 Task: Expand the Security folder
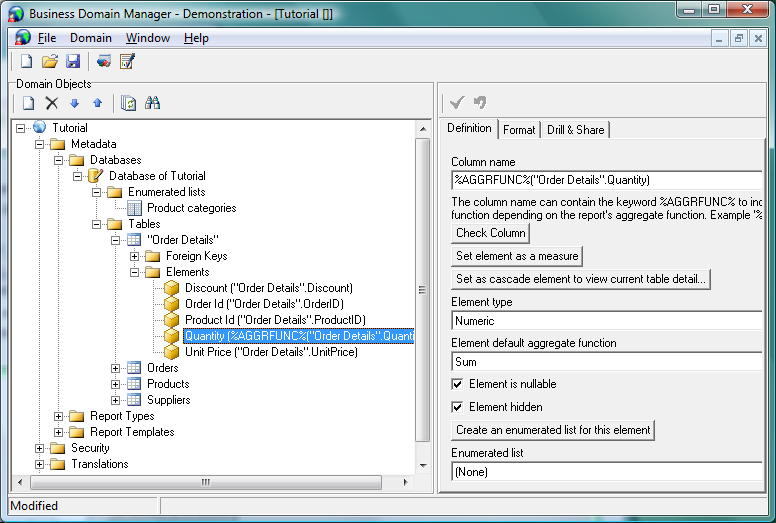pos(40,448)
